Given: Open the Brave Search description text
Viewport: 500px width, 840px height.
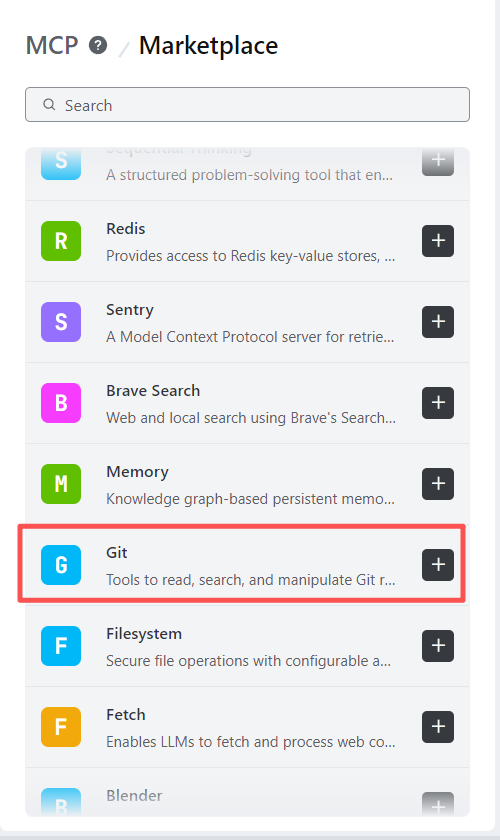Looking at the screenshot, I should 251,418.
